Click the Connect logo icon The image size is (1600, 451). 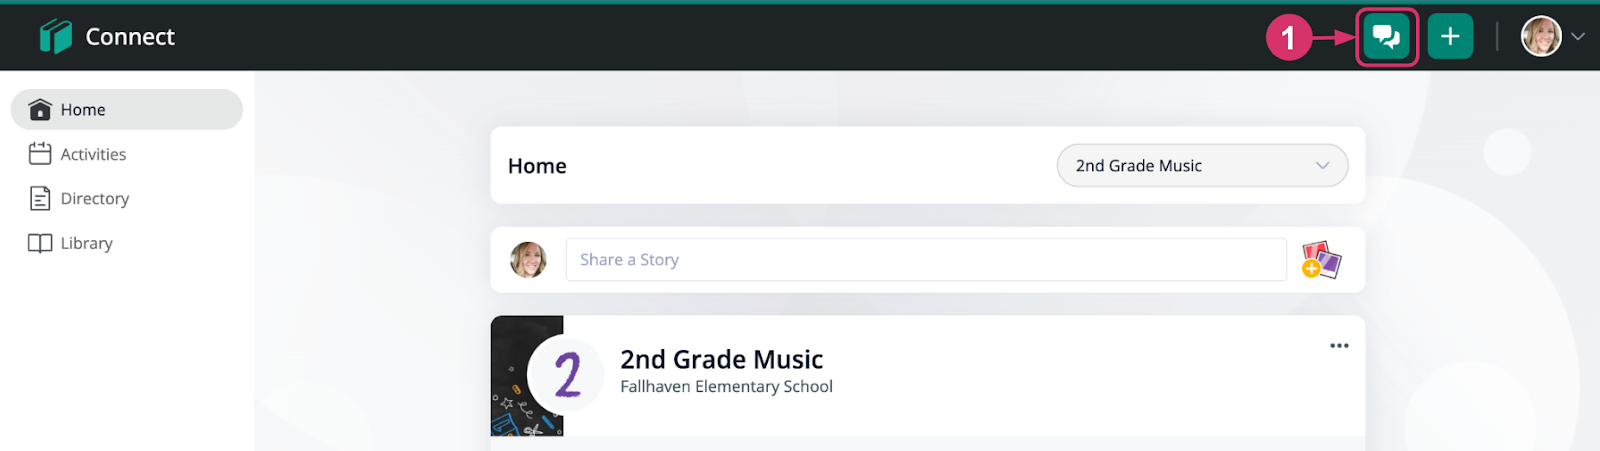(56, 37)
